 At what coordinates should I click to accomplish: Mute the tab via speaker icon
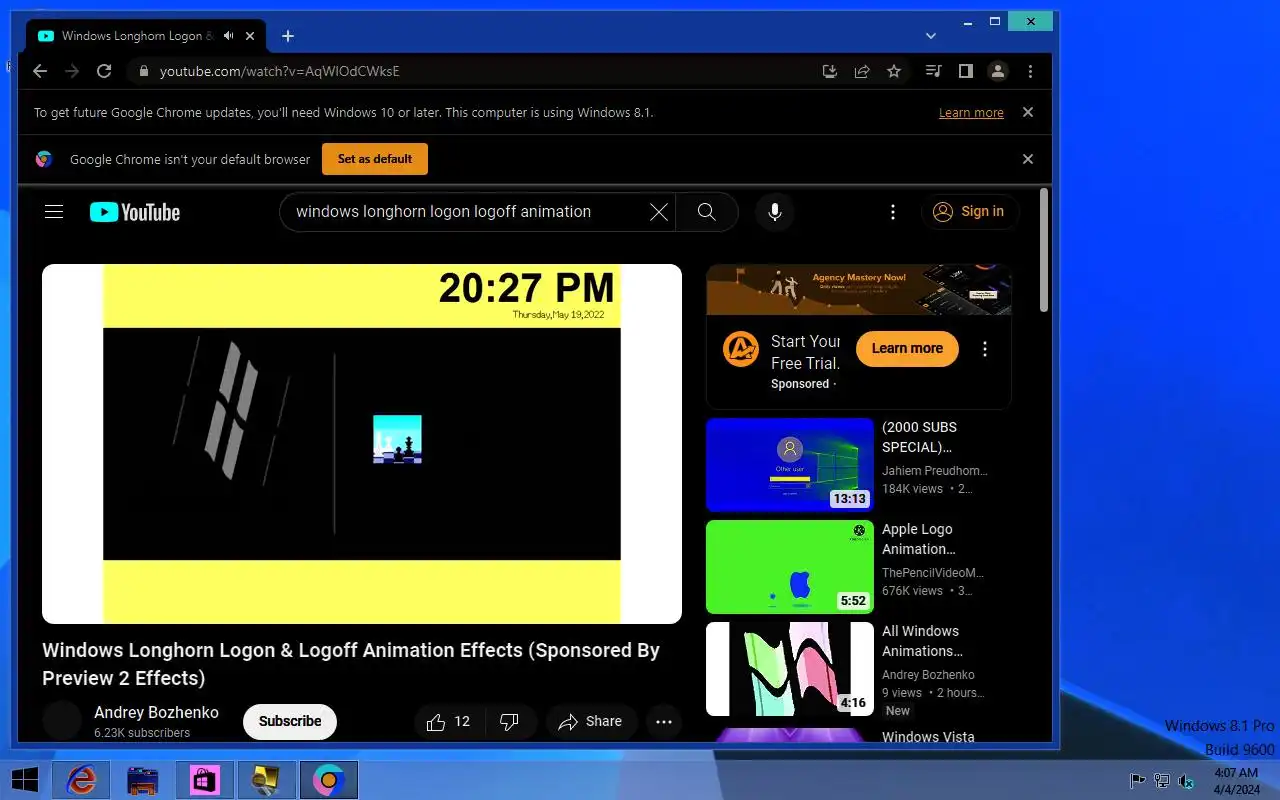tap(229, 36)
